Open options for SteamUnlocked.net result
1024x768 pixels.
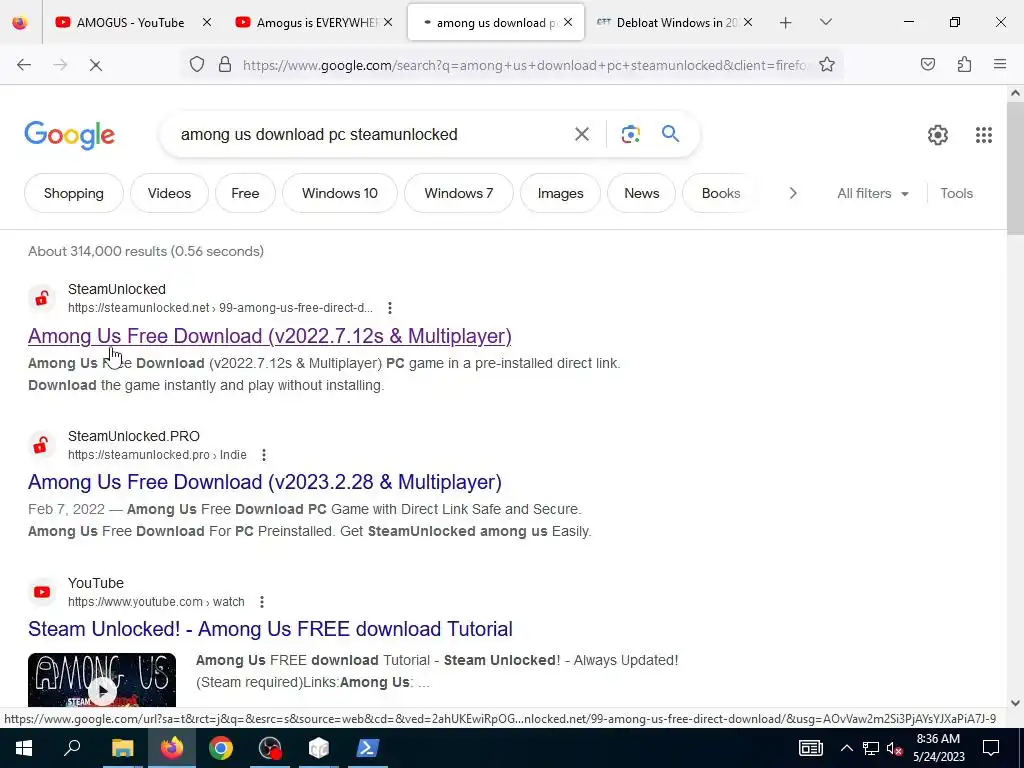pos(390,308)
